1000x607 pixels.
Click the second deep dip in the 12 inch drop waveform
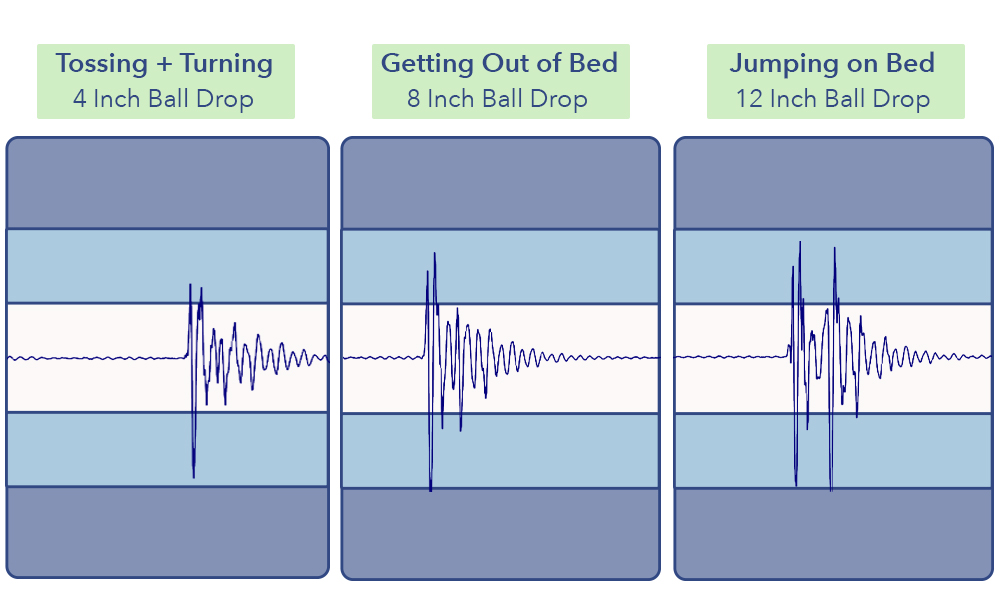point(832,489)
